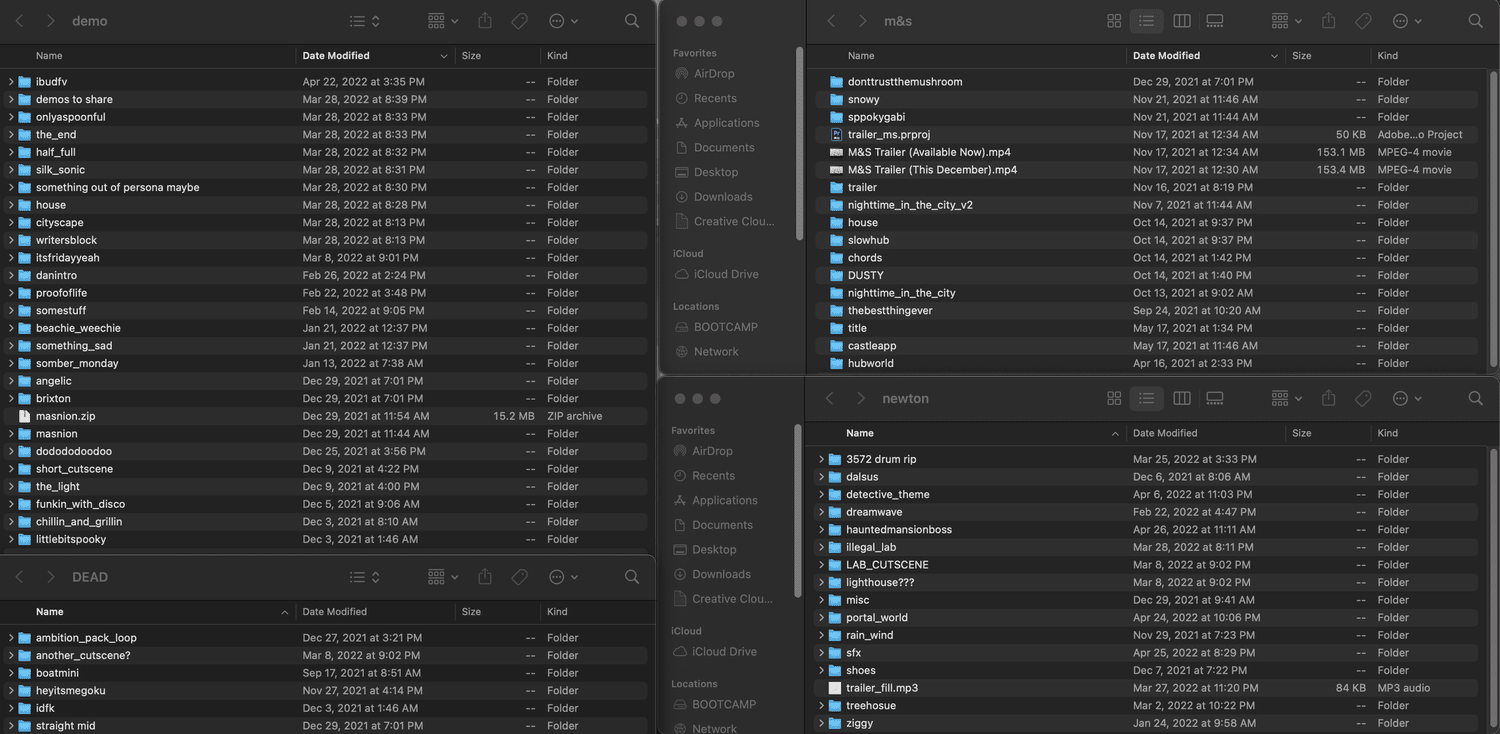
Task: Expand the hauntedmansionboss folder
Action: pos(821,530)
